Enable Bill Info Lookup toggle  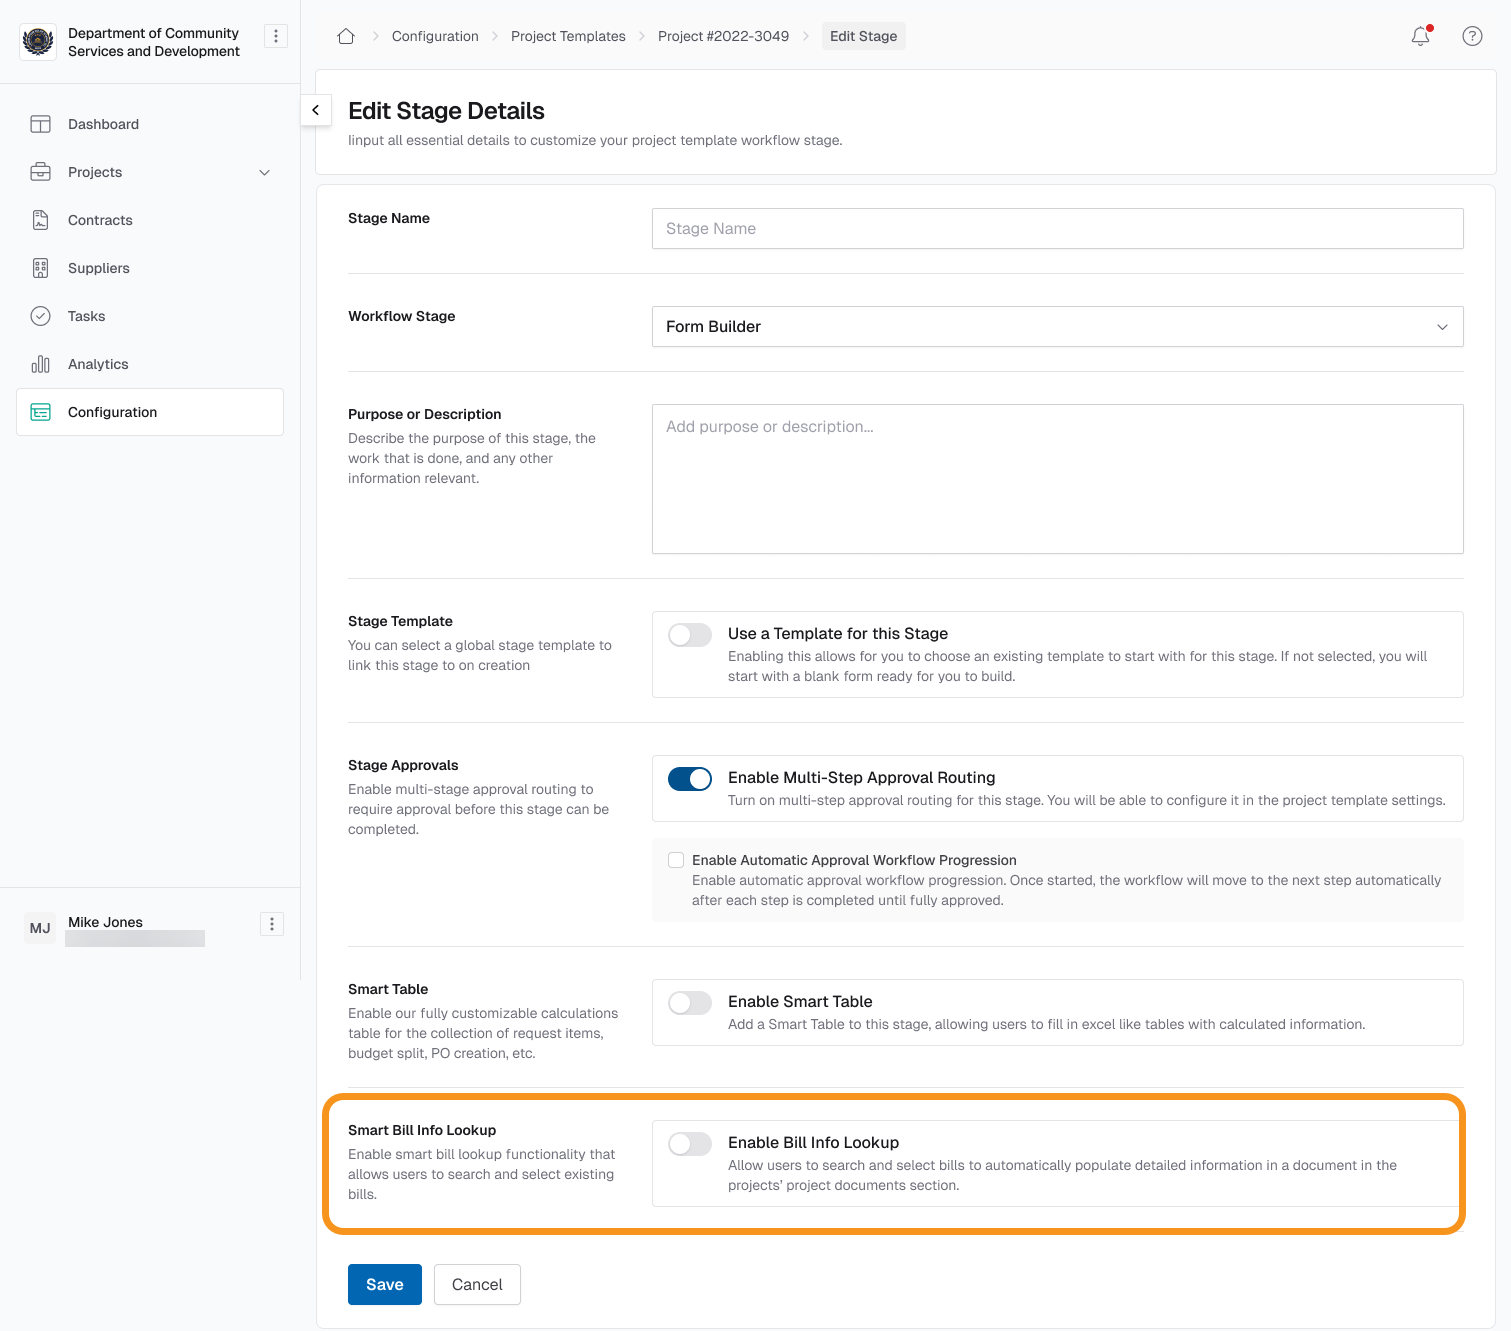(690, 1144)
